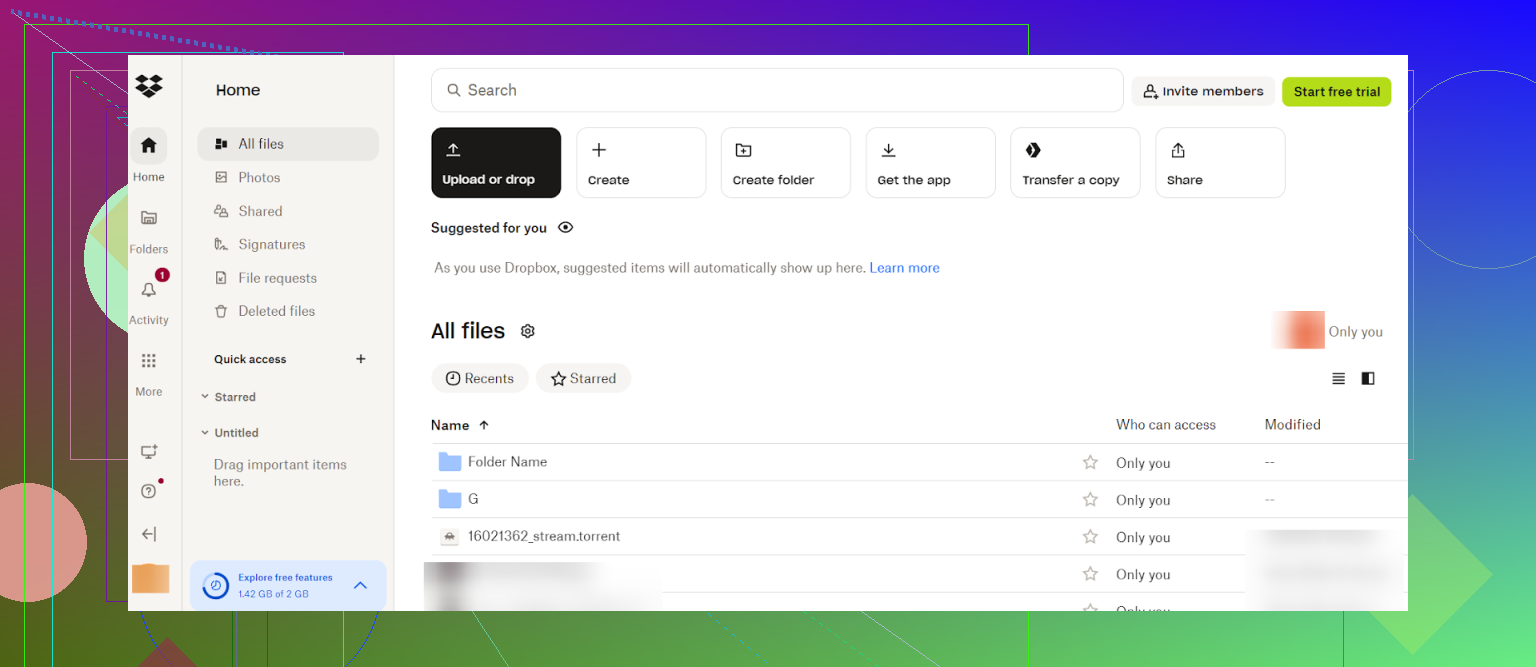Click the Modified column header

click(x=1292, y=425)
